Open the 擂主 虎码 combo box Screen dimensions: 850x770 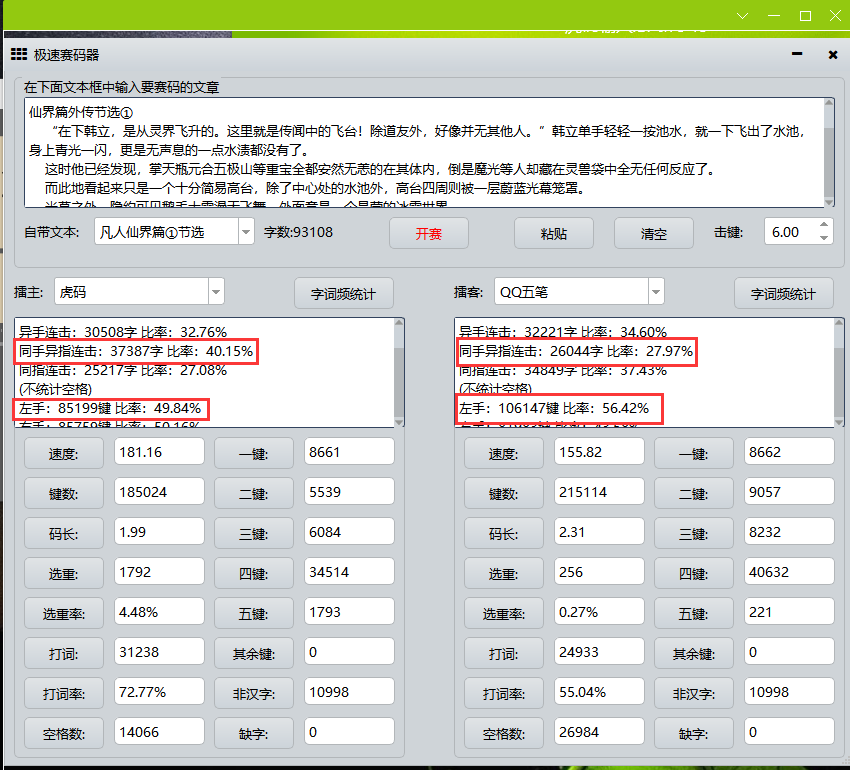click(215, 292)
